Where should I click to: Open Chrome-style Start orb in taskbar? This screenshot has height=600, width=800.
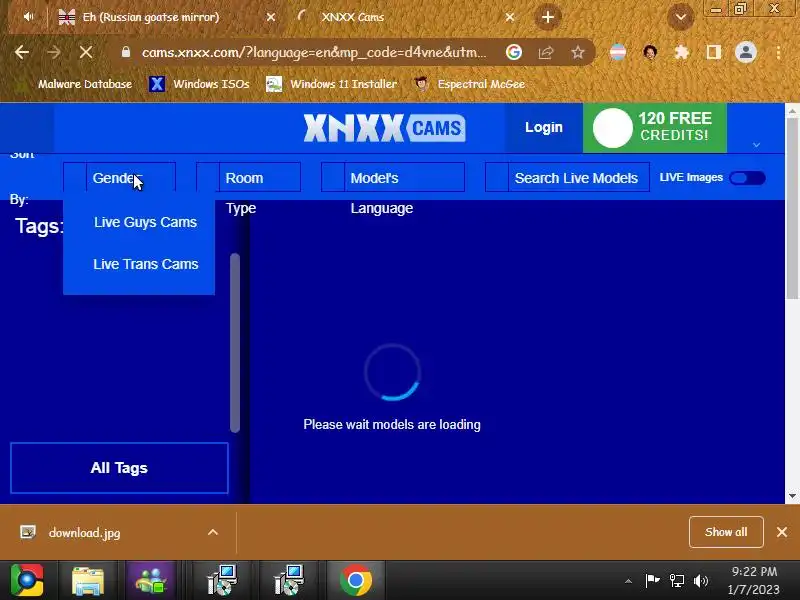pos(27,580)
